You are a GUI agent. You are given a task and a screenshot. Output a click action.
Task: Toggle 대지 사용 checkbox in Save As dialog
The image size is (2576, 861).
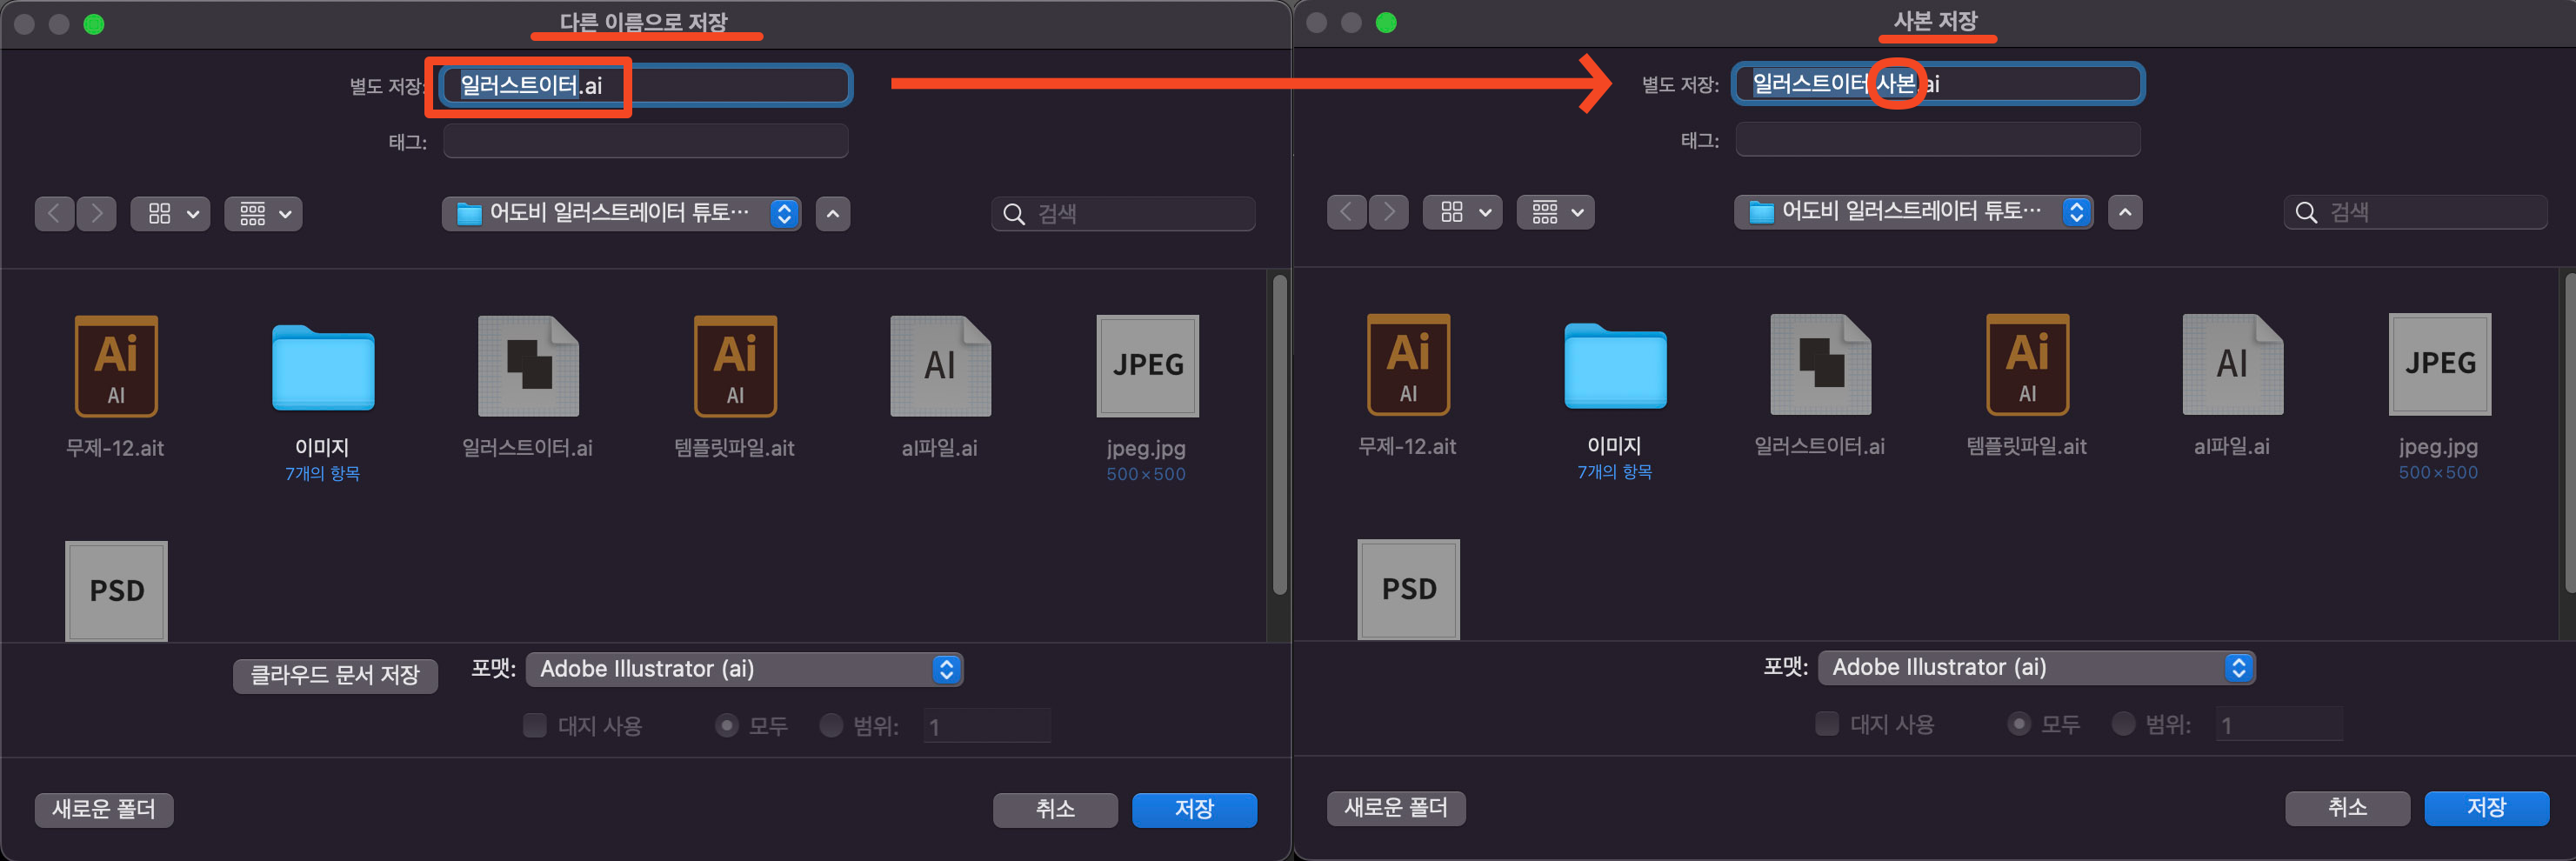click(x=535, y=725)
